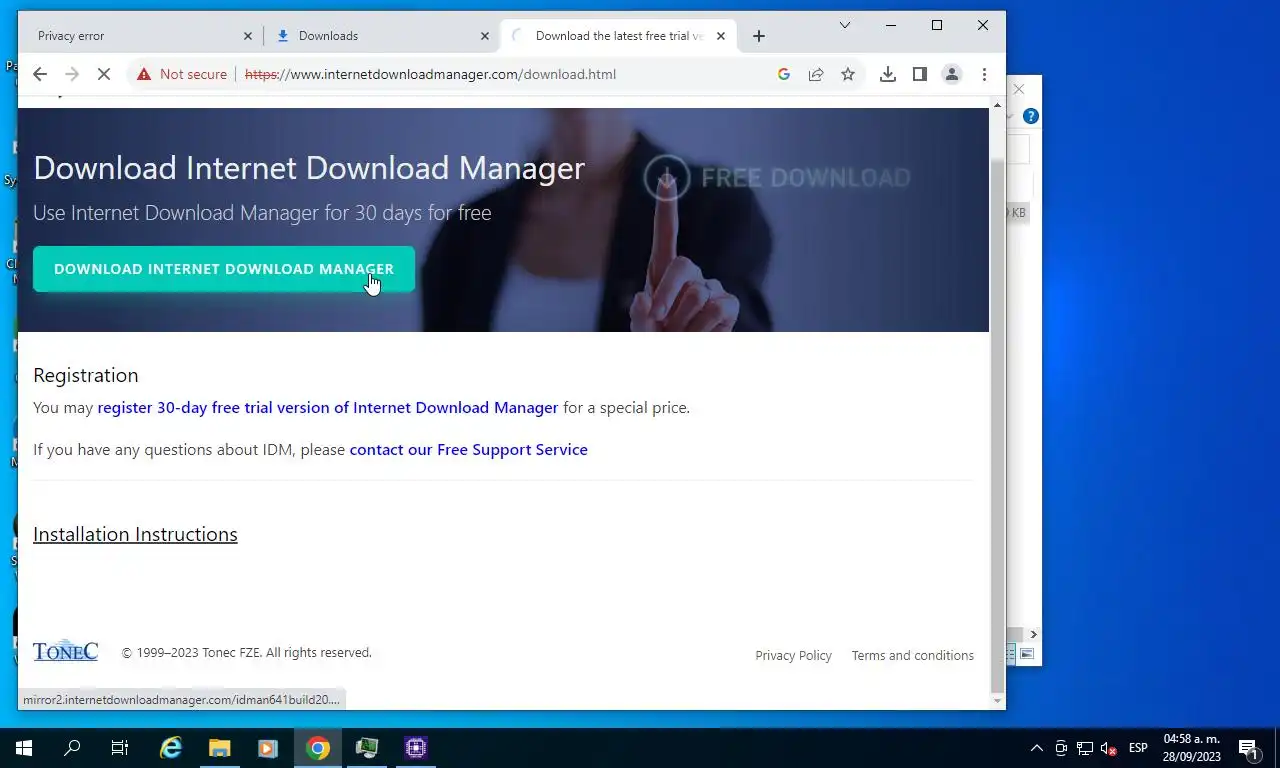The width and height of the screenshot is (1280, 768).
Task: Go back to the previous page
Action: click(40, 74)
